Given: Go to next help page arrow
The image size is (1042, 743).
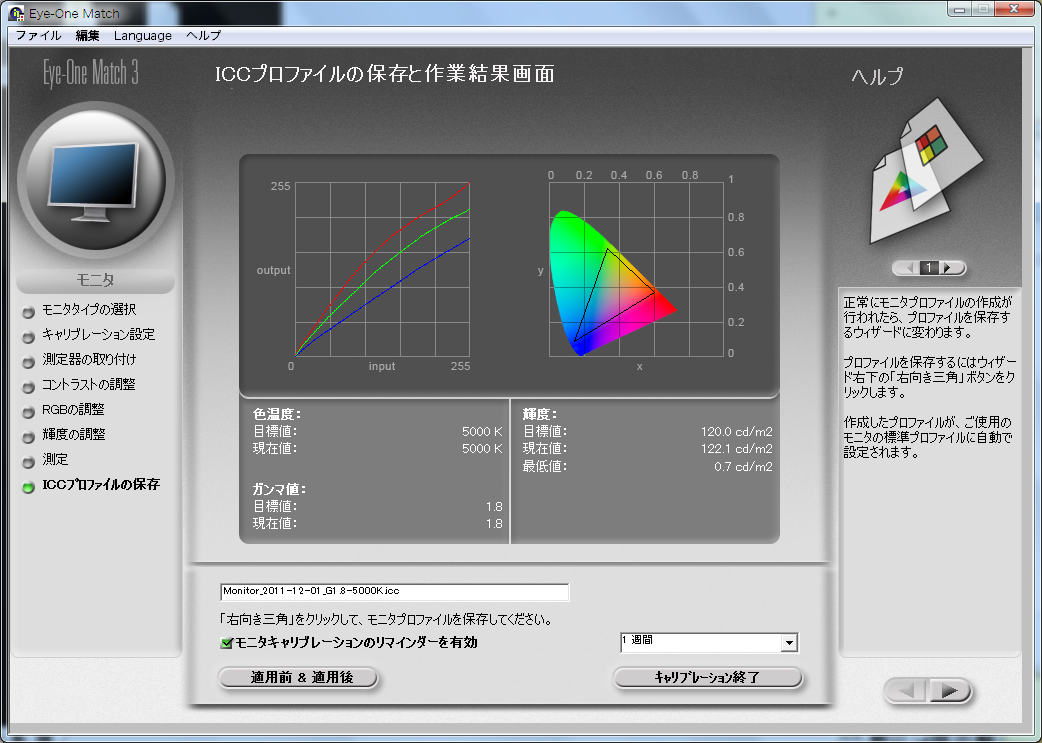Looking at the screenshot, I should (x=949, y=268).
